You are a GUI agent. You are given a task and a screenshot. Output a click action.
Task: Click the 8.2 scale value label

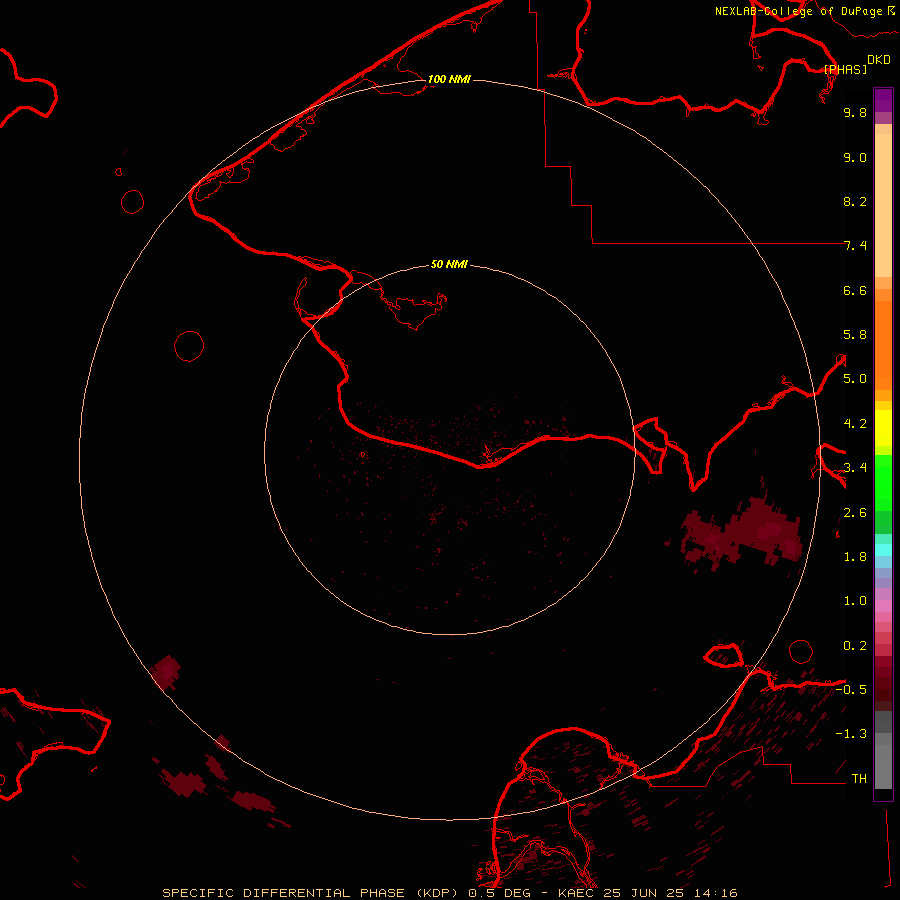tap(855, 201)
